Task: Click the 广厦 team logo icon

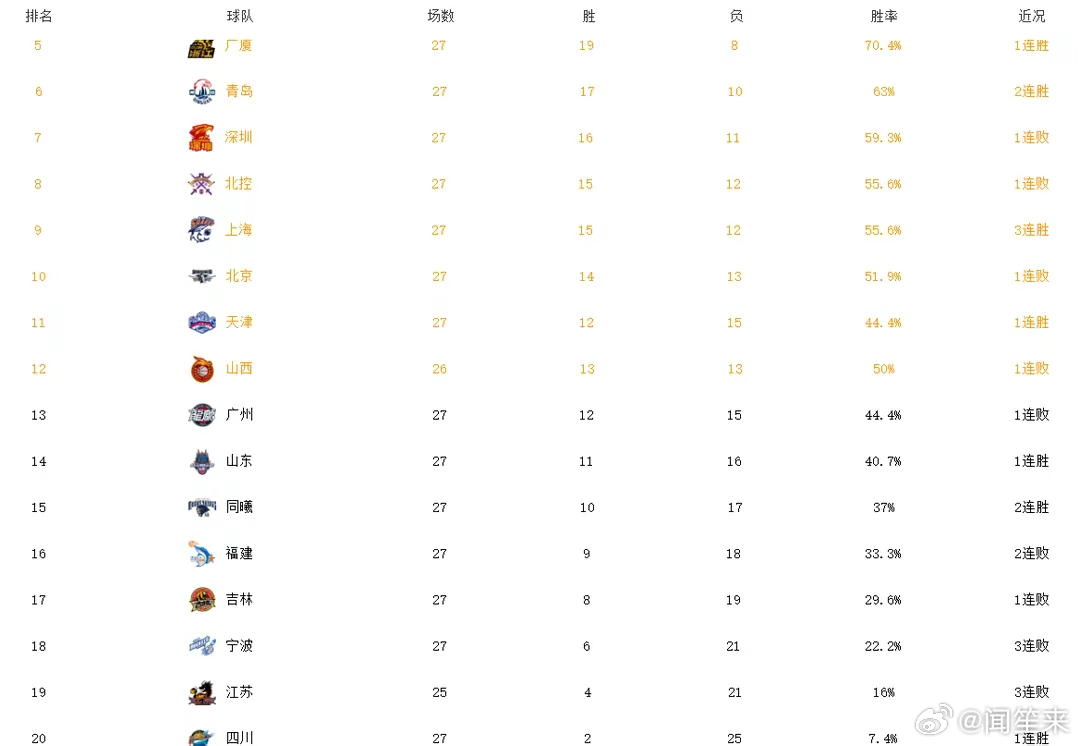Action: pyautogui.click(x=201, y=49)
